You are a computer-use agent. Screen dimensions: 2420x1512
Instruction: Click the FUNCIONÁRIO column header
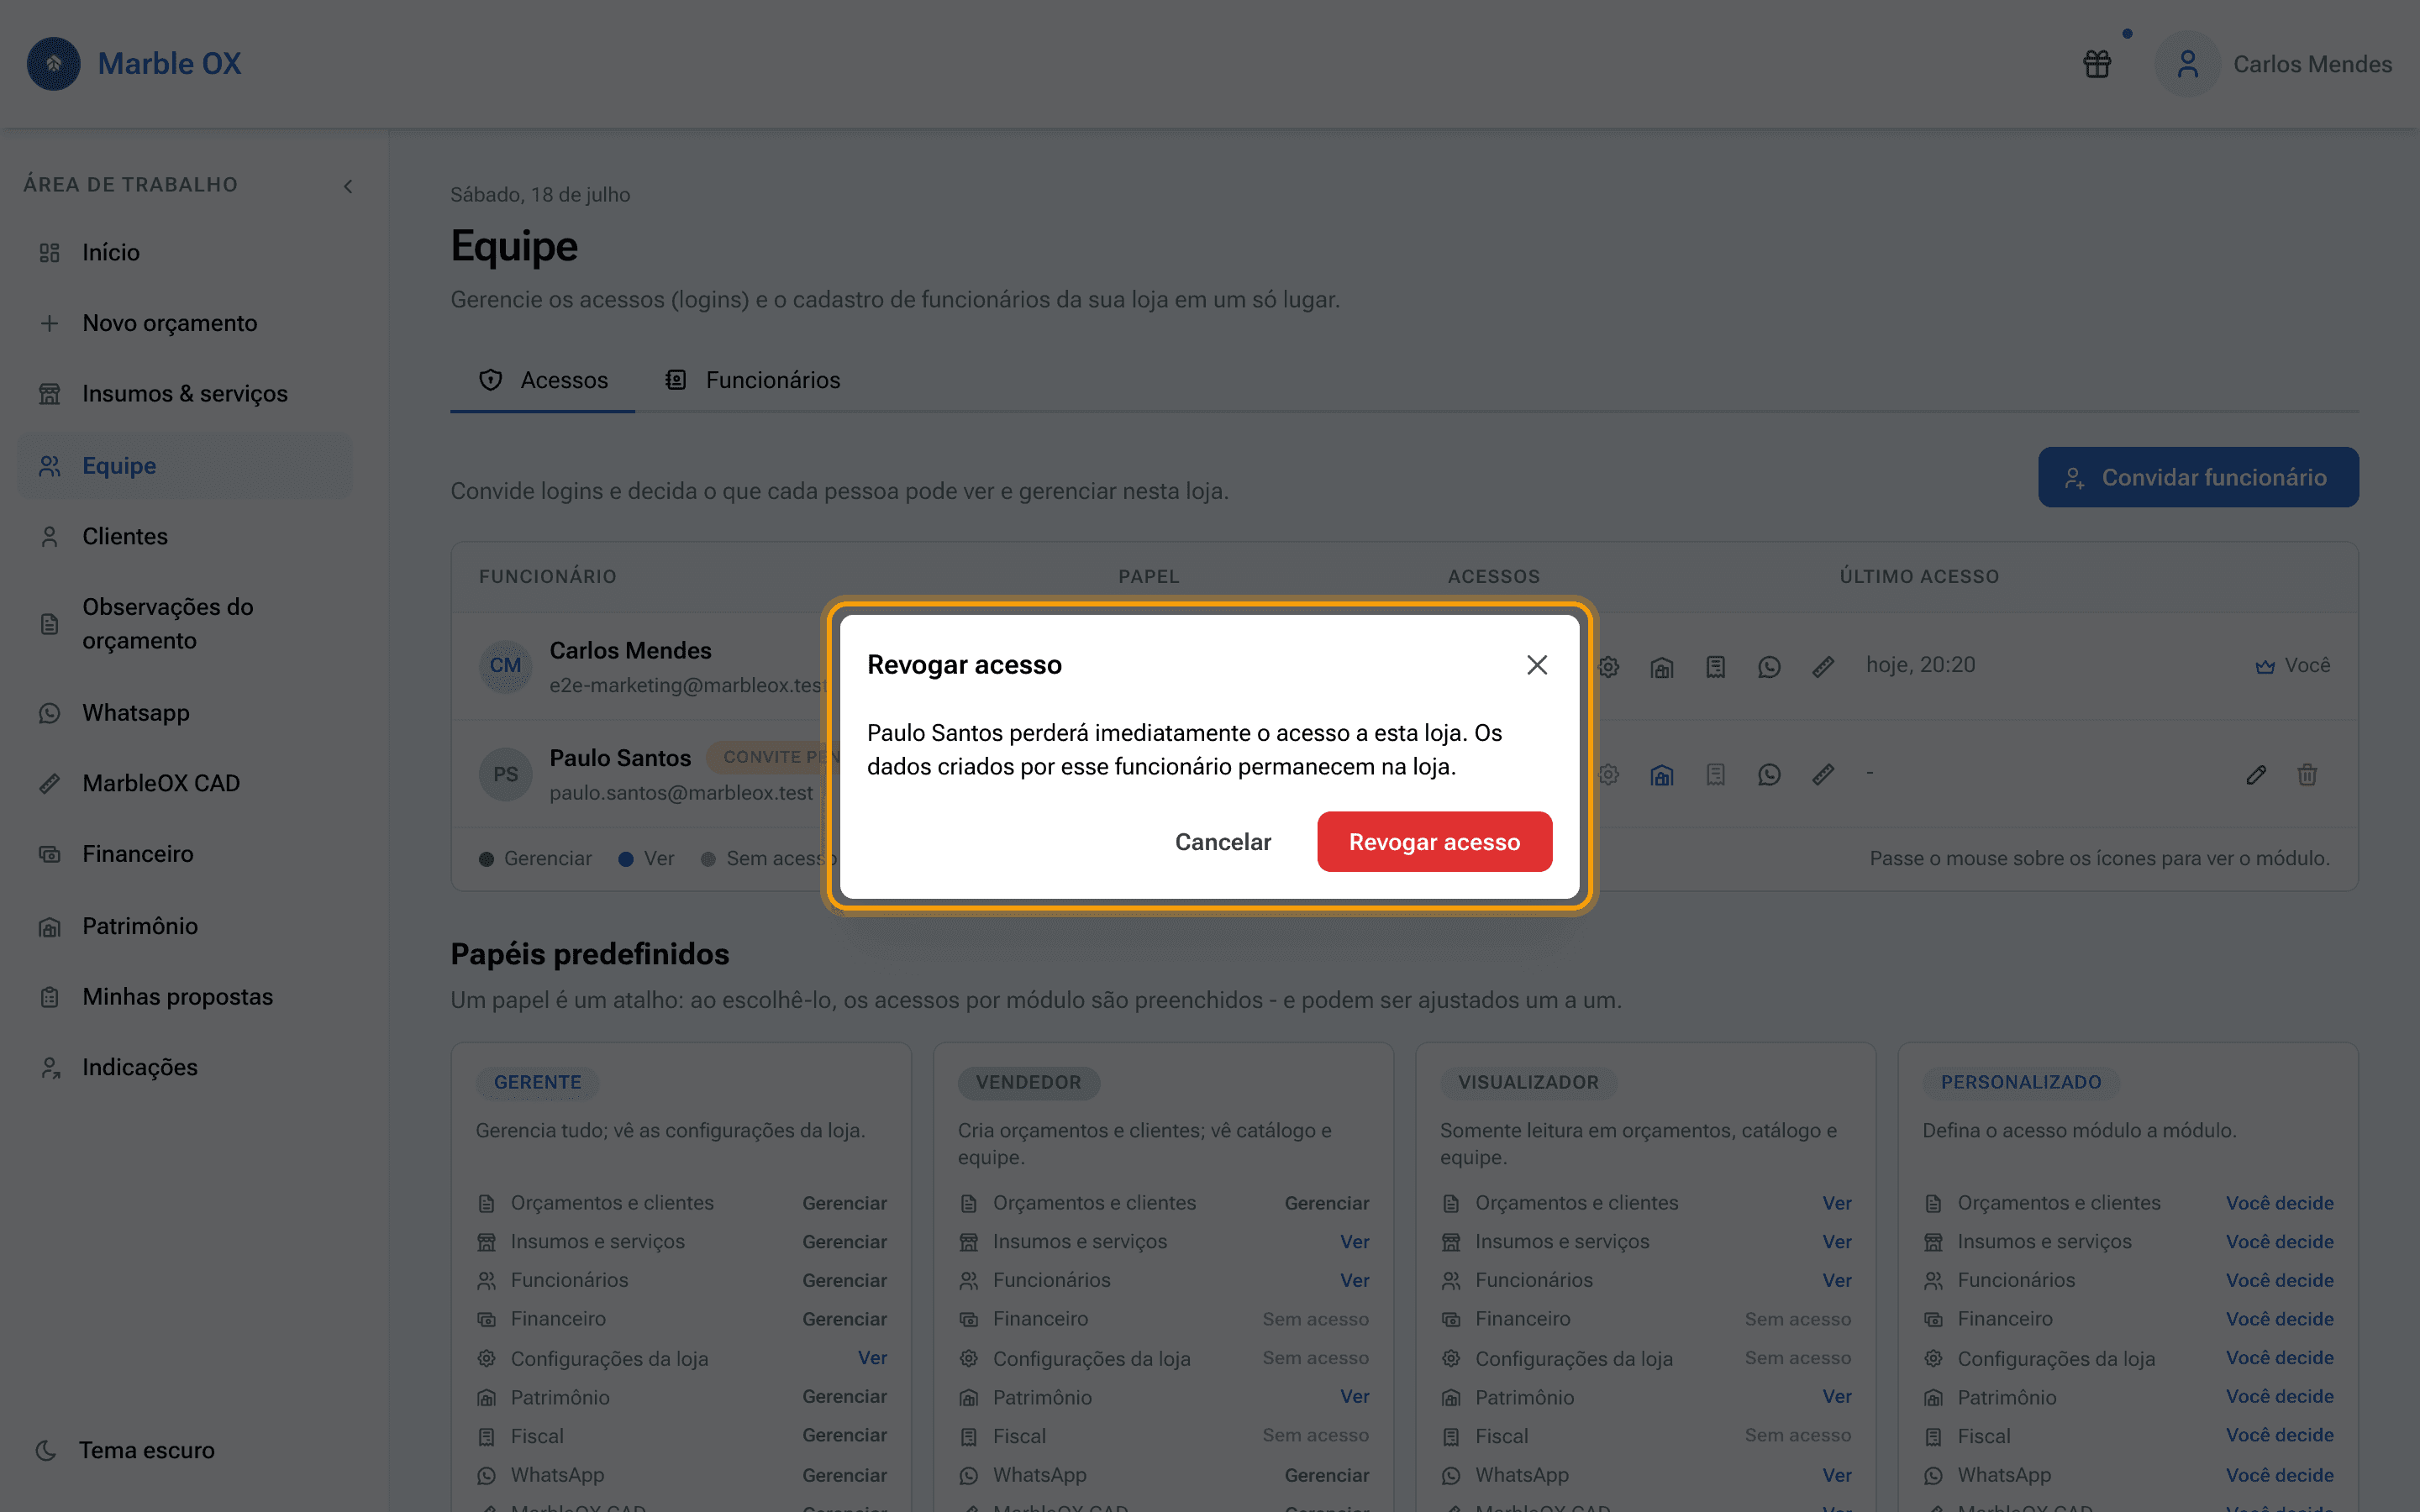(547, 577)
